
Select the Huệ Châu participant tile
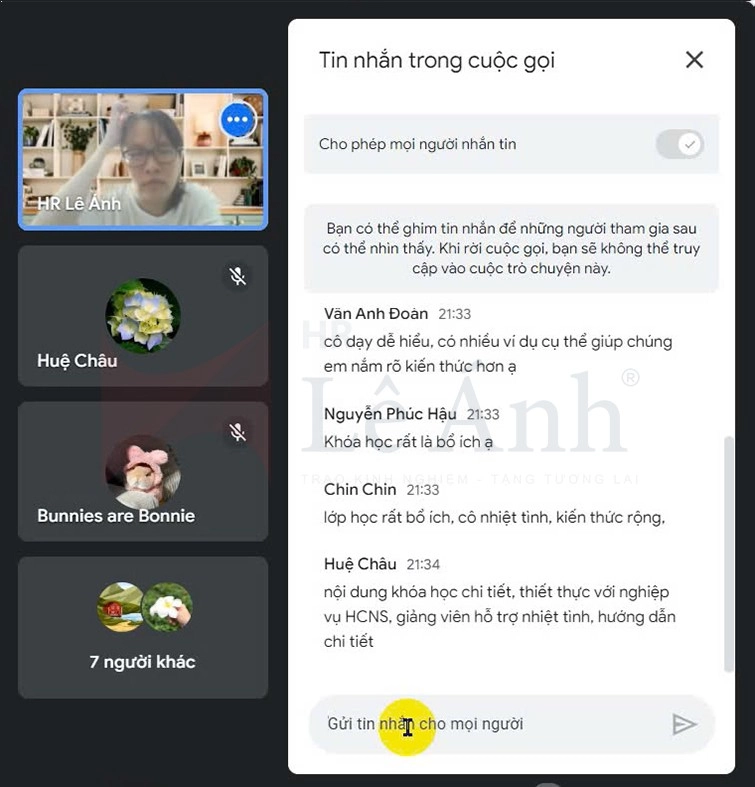tap(143, 316)
